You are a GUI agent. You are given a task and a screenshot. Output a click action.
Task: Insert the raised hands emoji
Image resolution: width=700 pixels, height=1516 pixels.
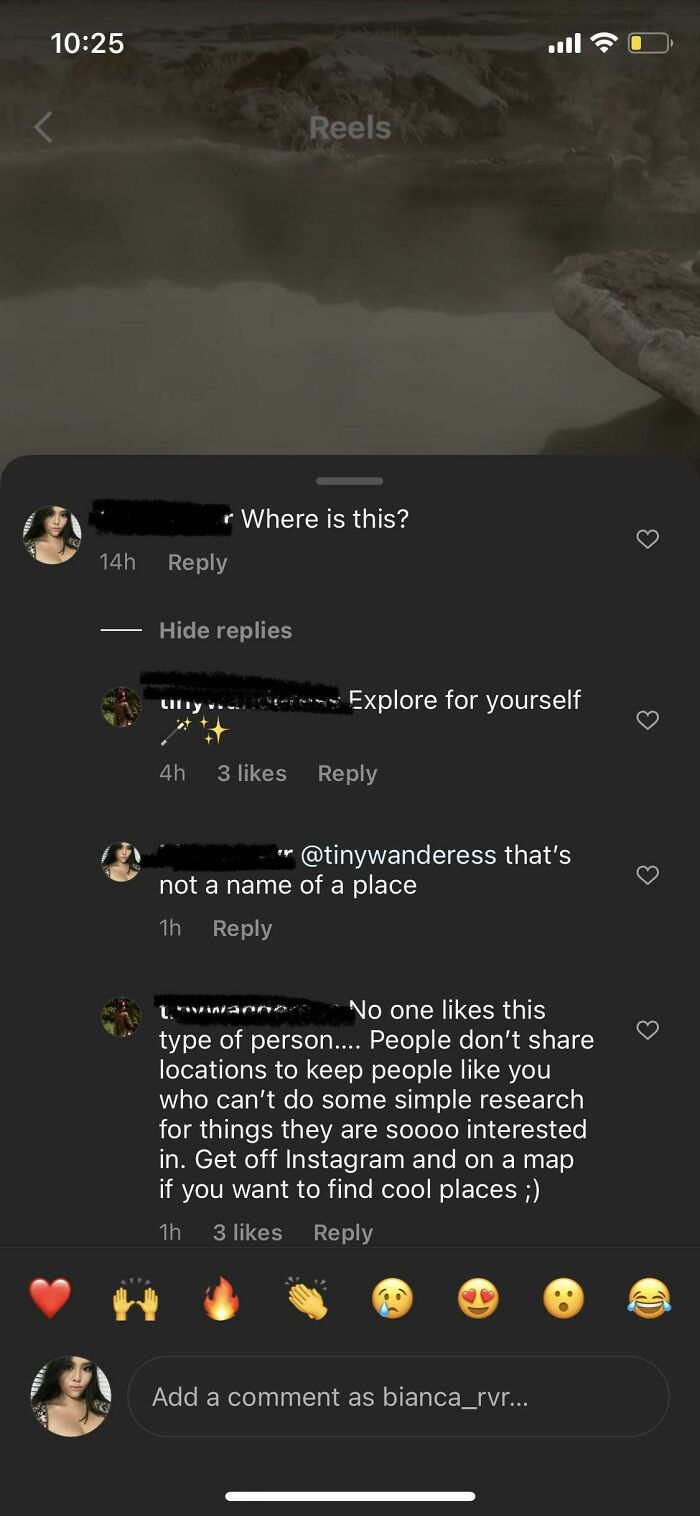pyautogui.click(x=135, y=1299)
